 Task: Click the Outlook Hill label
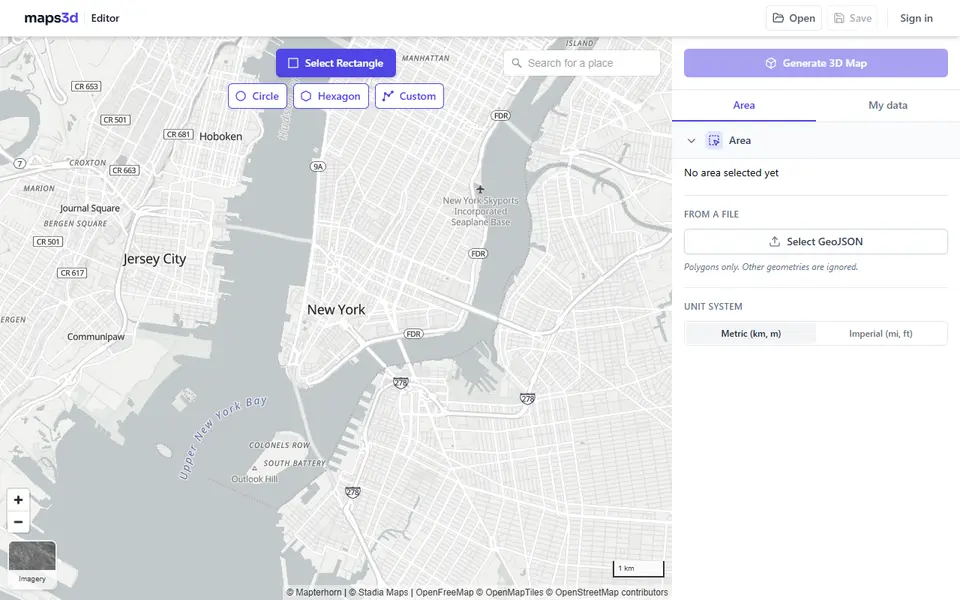click(x=254, y=479)
